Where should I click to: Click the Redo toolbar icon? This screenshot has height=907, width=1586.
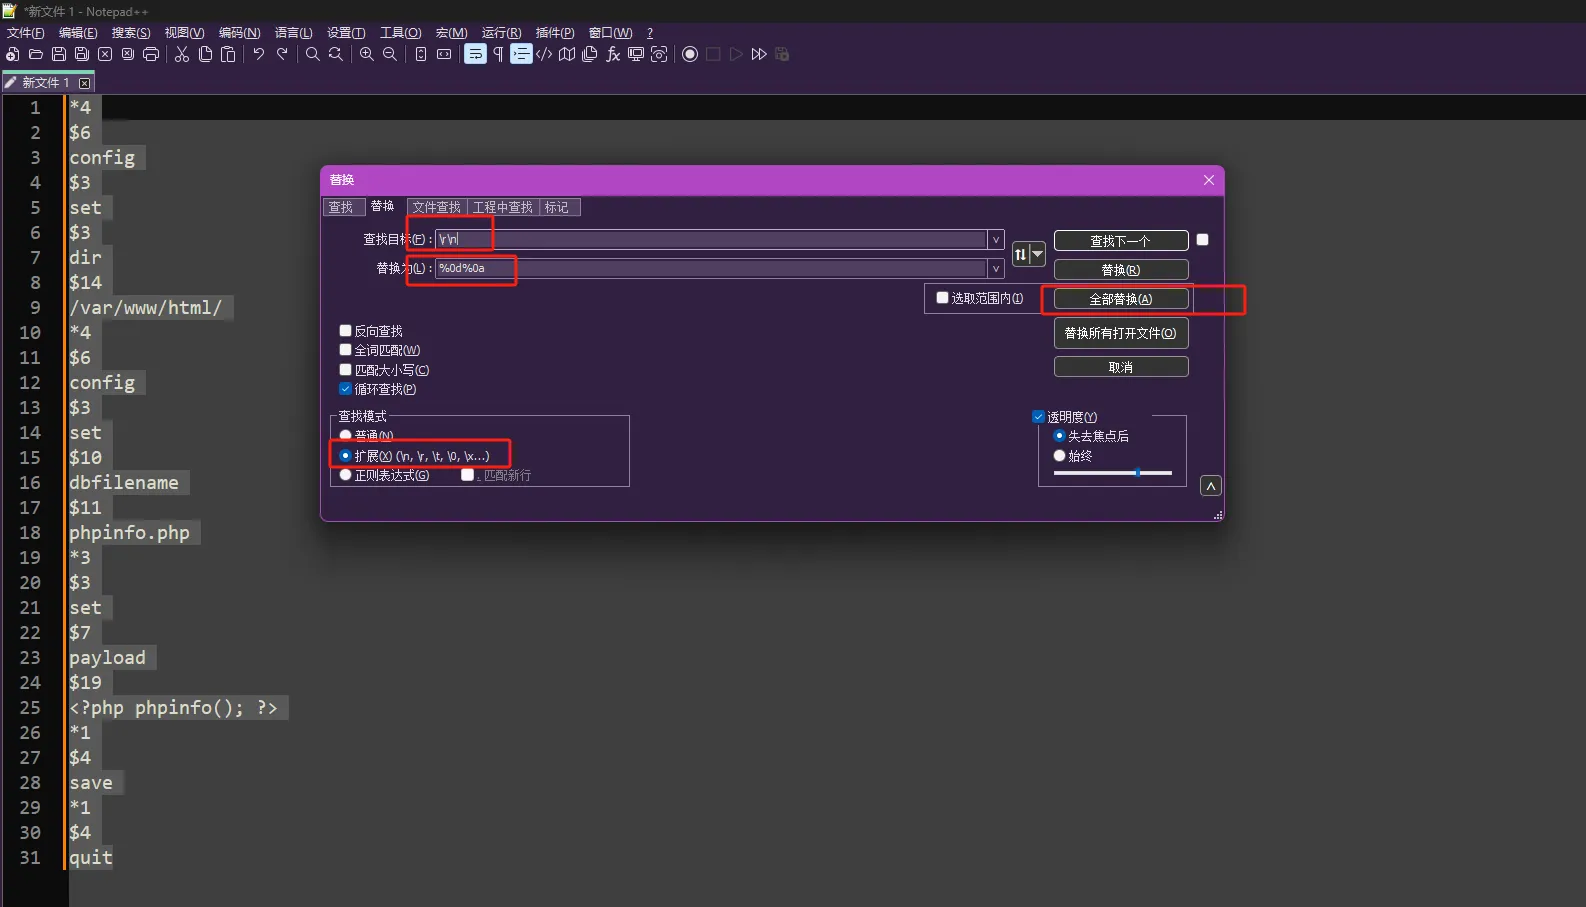tap(282, 54)
